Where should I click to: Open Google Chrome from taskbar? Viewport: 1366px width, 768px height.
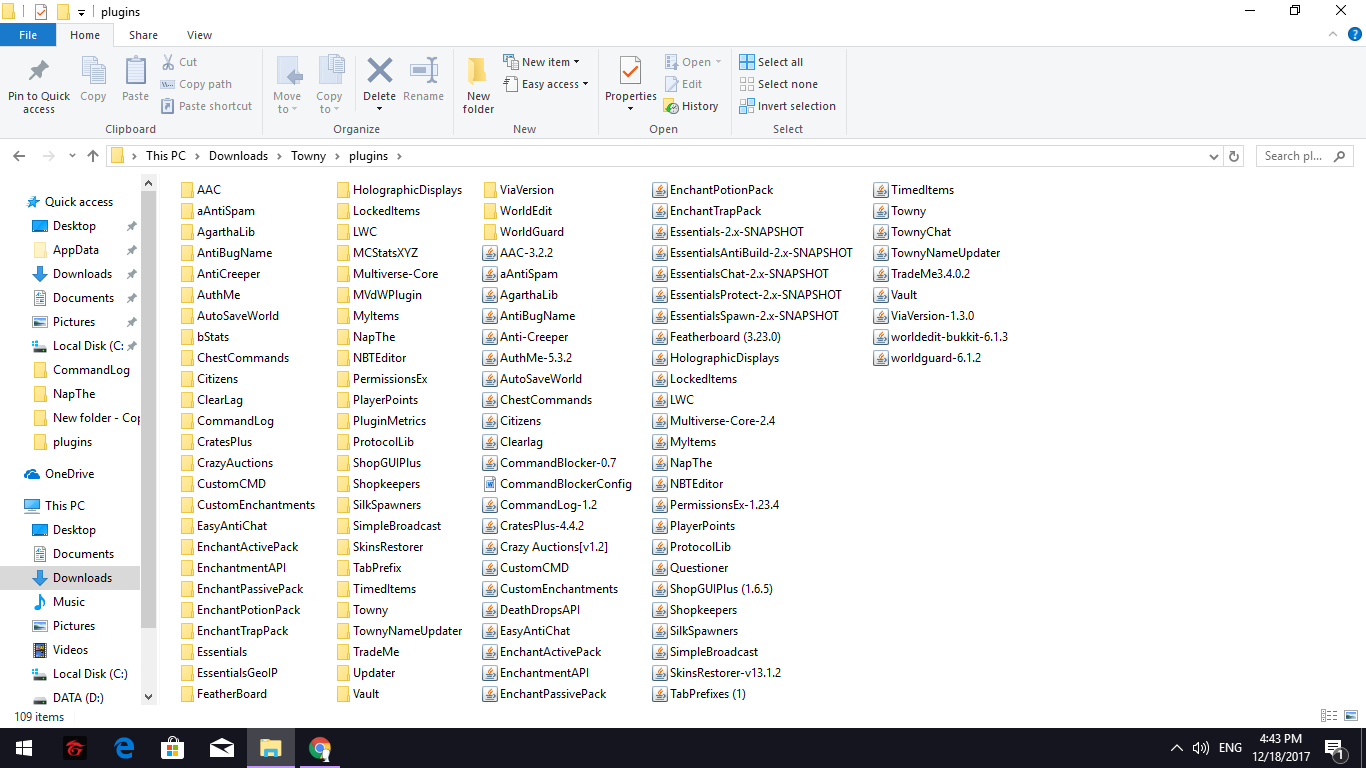click(320, 748)
